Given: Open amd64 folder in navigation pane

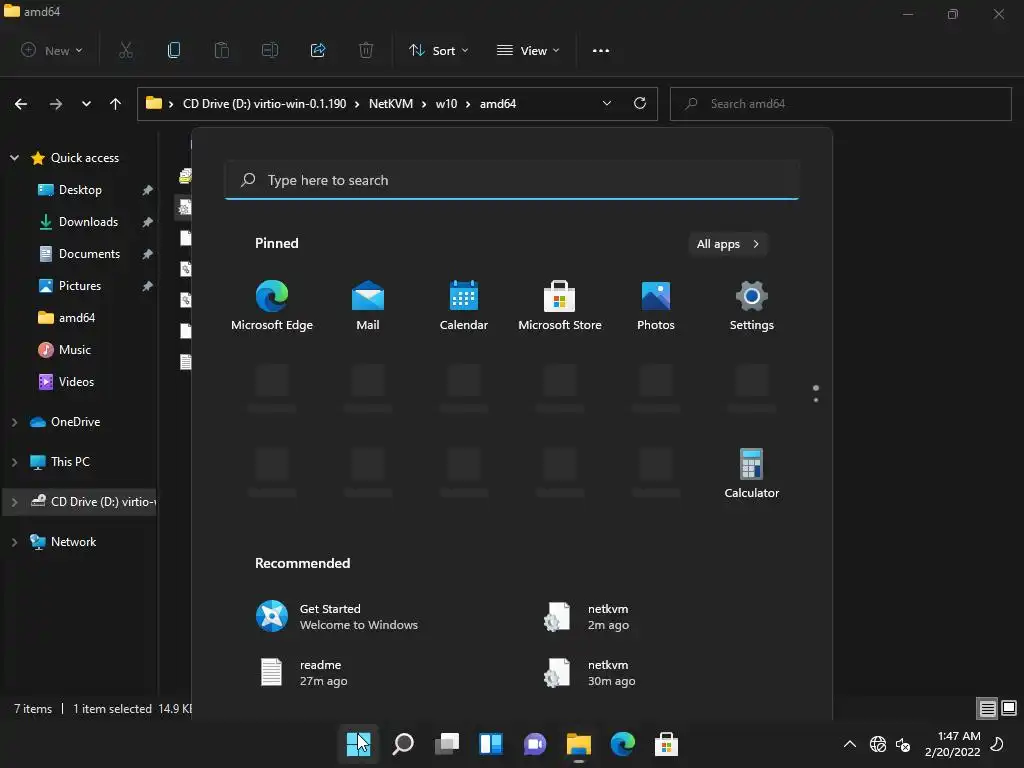Looking at the screenshot, I should tap(77, 318).
